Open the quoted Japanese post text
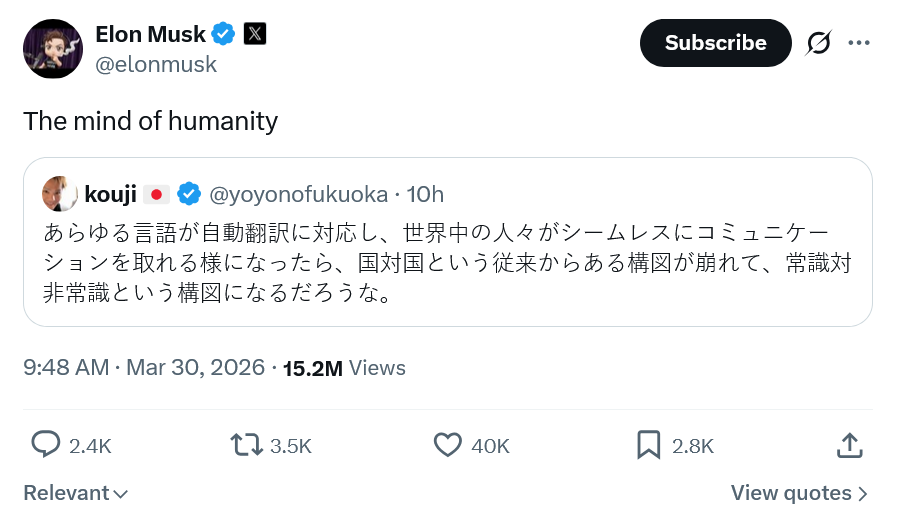 [x=447, y=263]
